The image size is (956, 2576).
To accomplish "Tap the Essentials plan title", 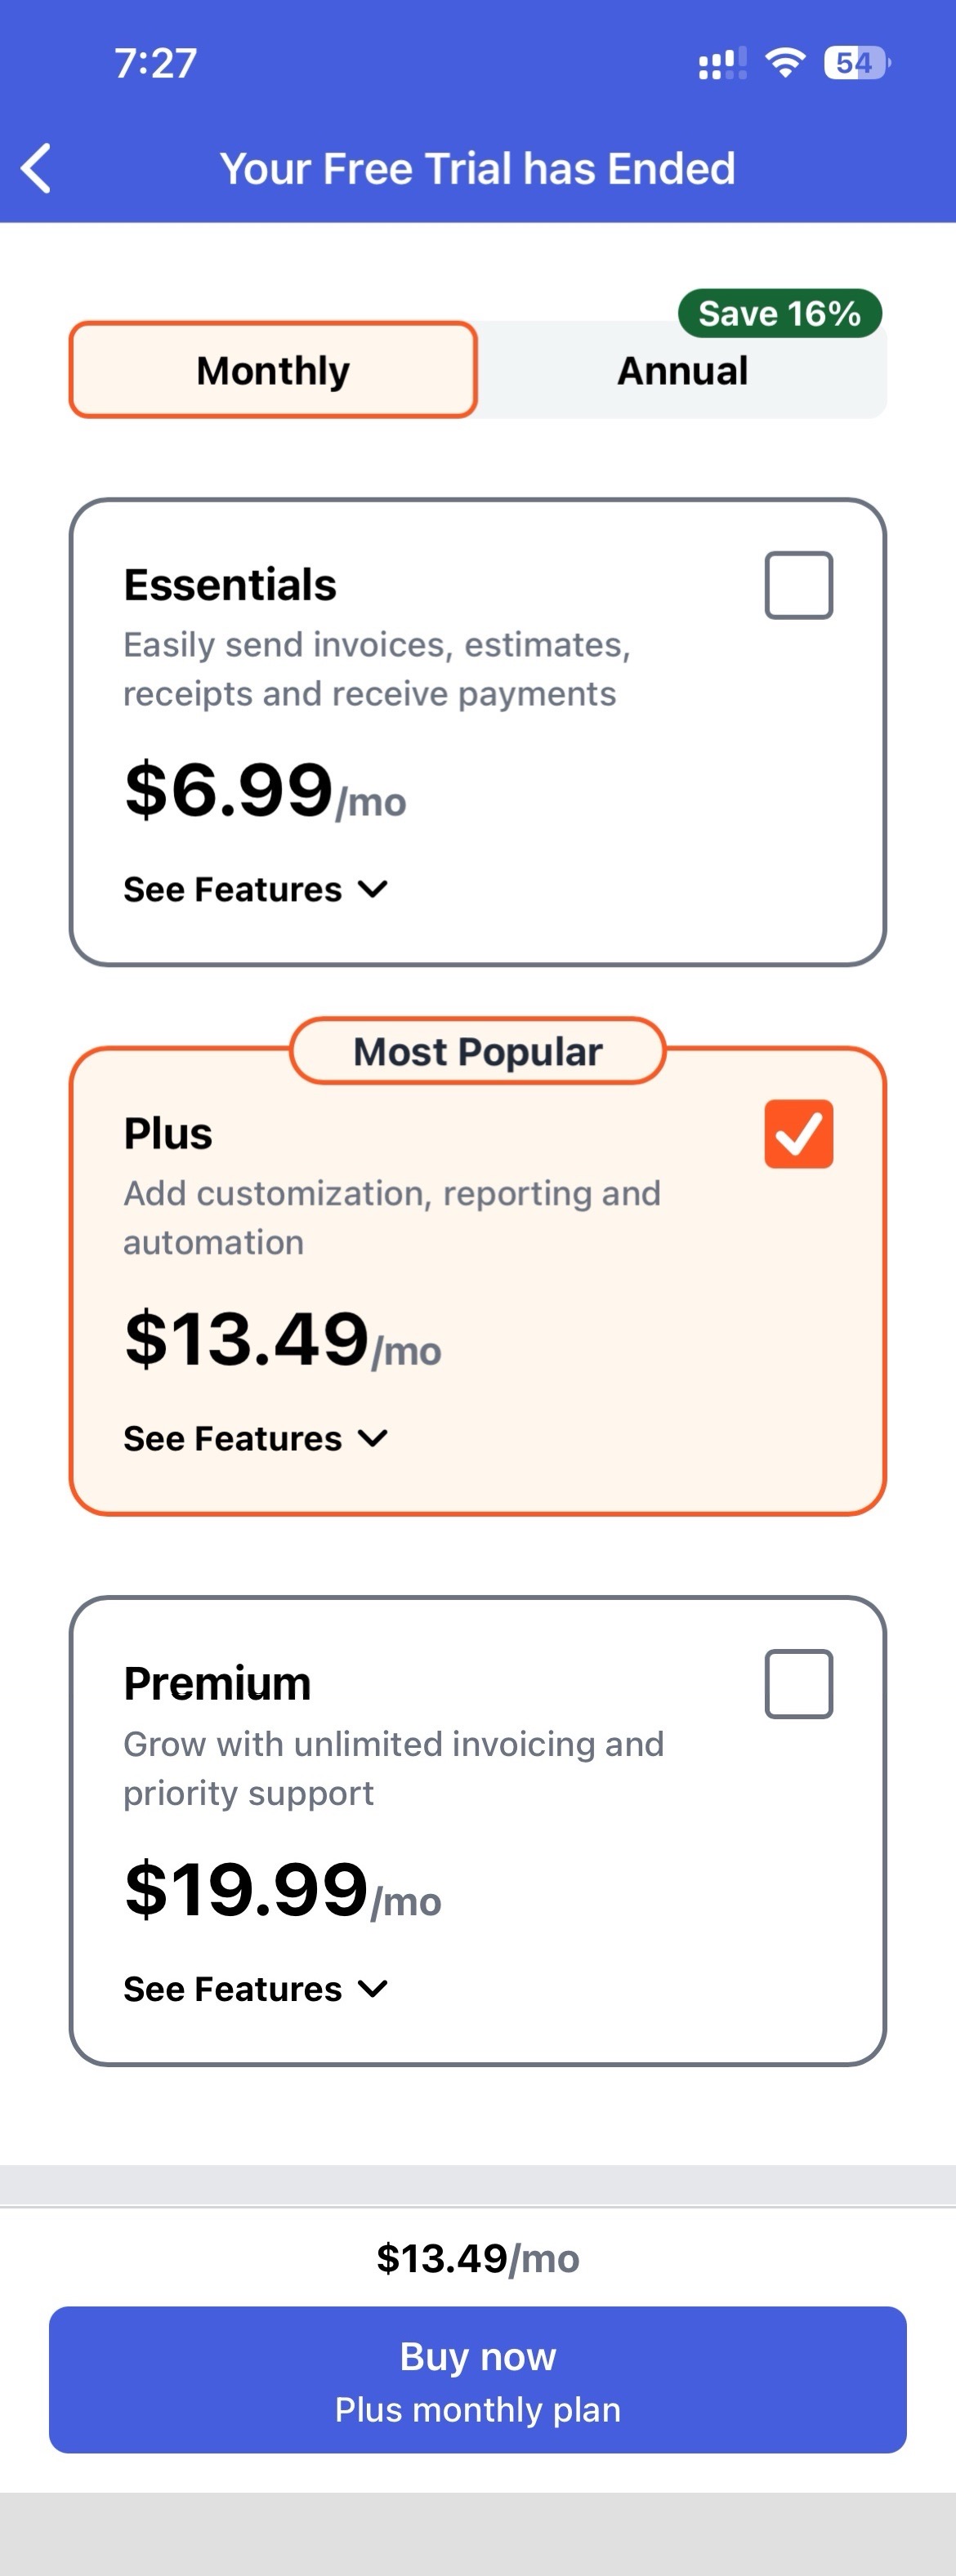I will [230, 585].
